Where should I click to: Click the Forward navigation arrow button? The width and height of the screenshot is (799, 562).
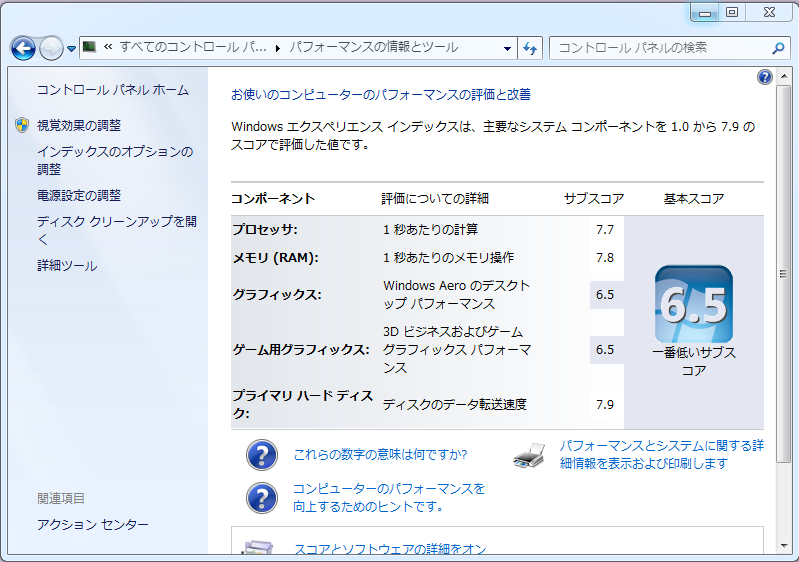click(51, 49)
